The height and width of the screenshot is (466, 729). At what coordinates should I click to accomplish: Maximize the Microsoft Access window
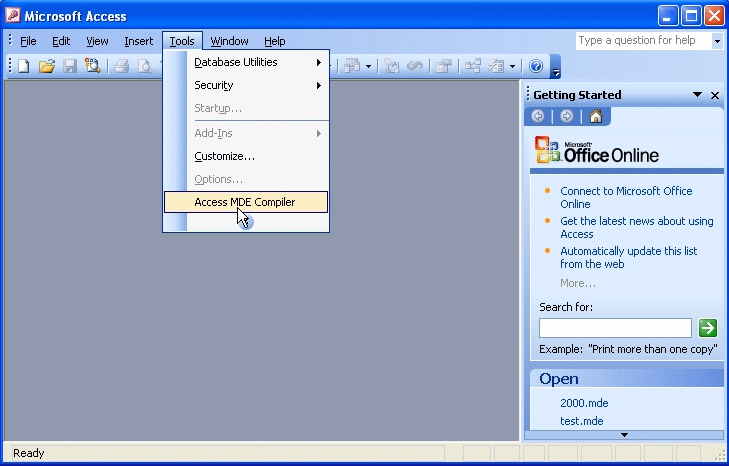click(691, 16)
